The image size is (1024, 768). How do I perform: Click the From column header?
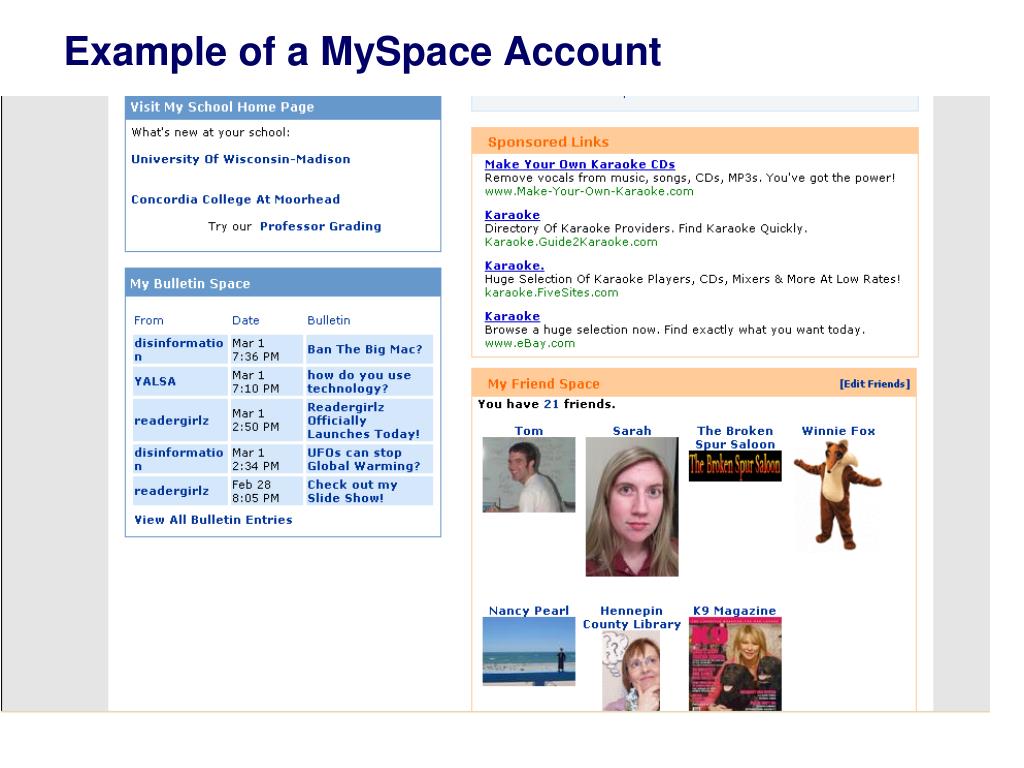[x=149, y=321]
